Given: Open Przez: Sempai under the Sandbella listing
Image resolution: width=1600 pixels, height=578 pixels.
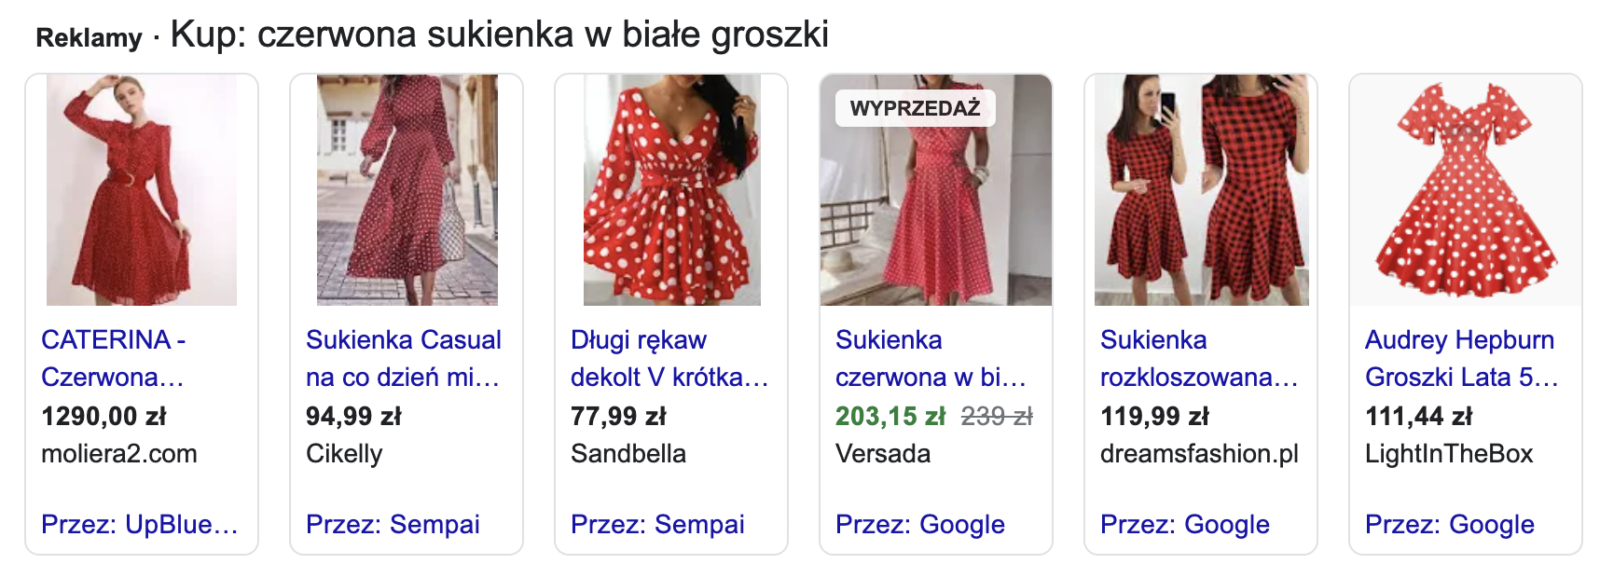Looking at the screenshot, I should (x=658, y=524).
